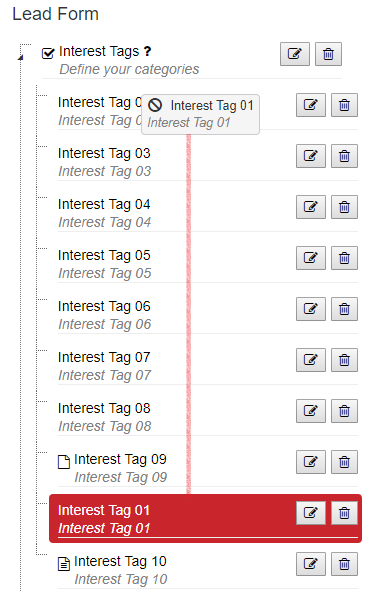Select the Interest Tag 10 page icon

[64, 564]
